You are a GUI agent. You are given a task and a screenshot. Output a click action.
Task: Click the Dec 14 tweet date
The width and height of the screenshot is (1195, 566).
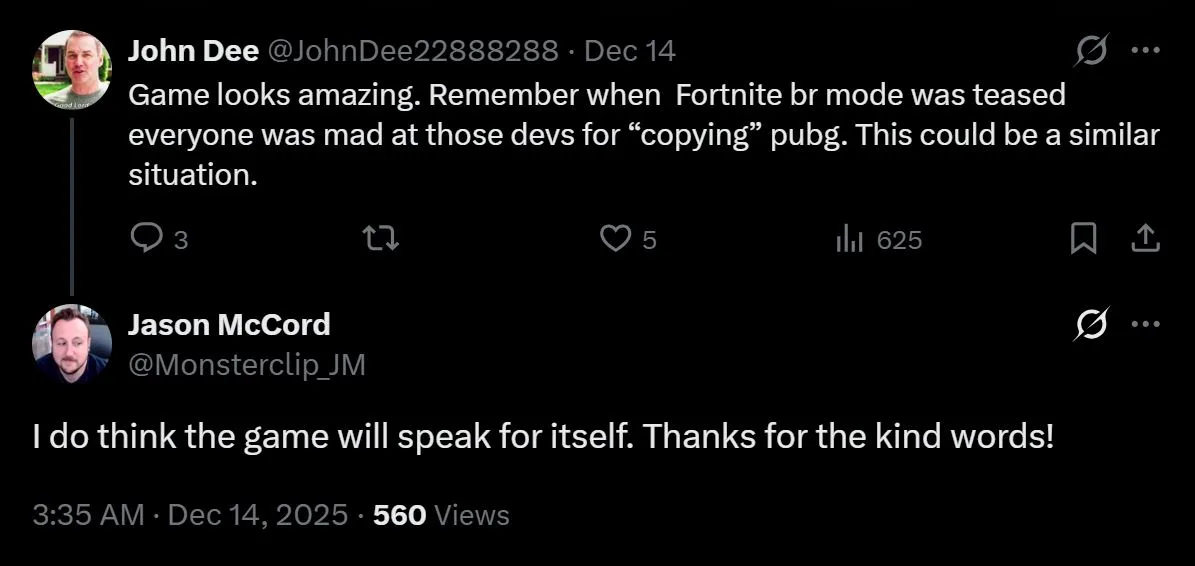(x=629, y=51)
